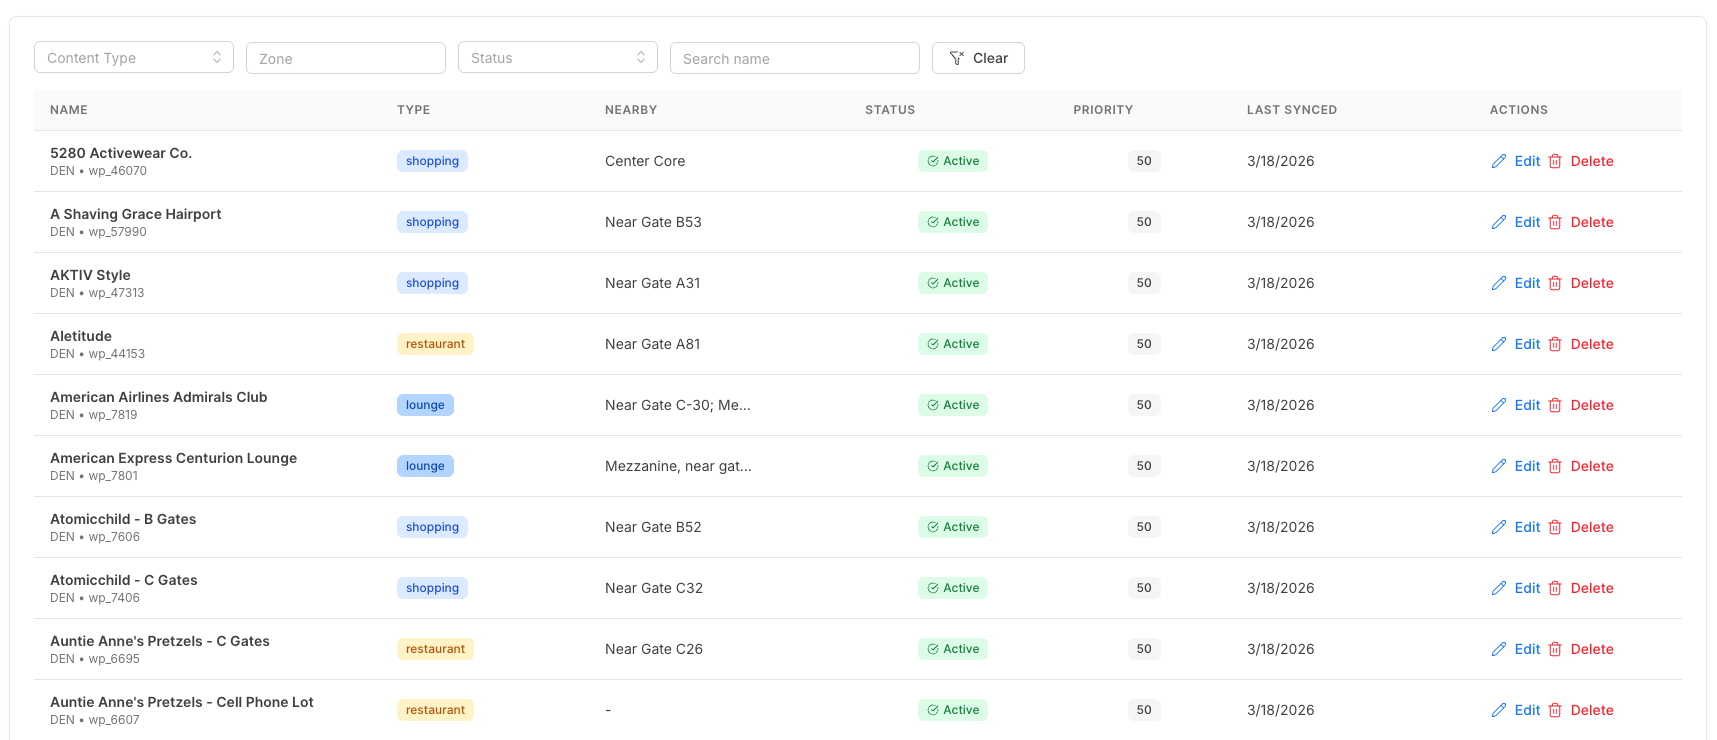Click DEN • wp_44153 identifier under Aletitude
This screenshot has height=740, width=1717.
(x=97, y=354)
